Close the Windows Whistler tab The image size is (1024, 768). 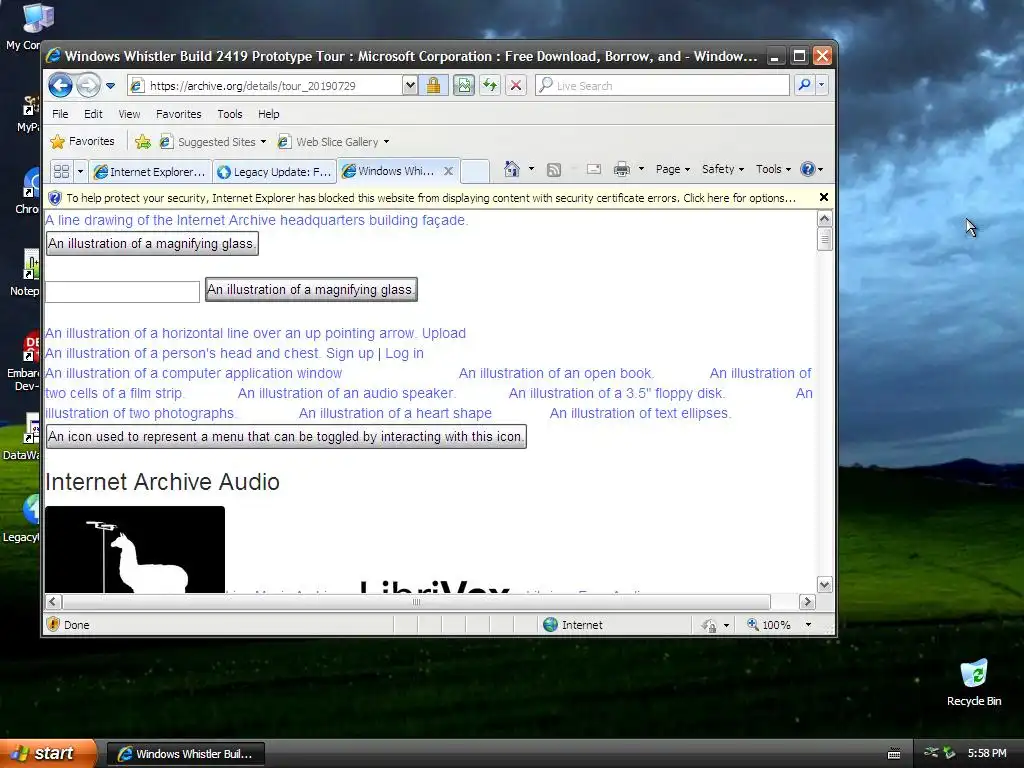pyautogui.click(x=448, y=171)
